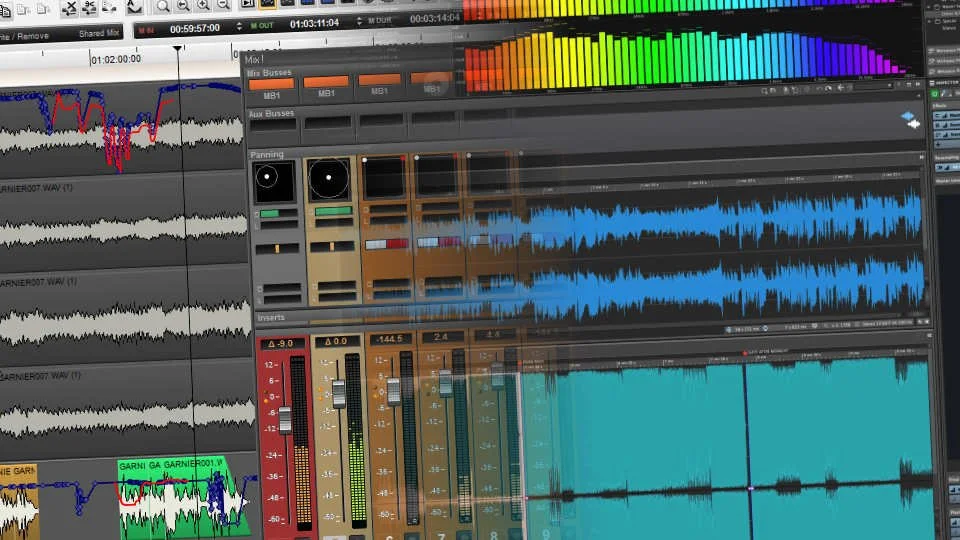Open the Remove tab label

(32, 36)
